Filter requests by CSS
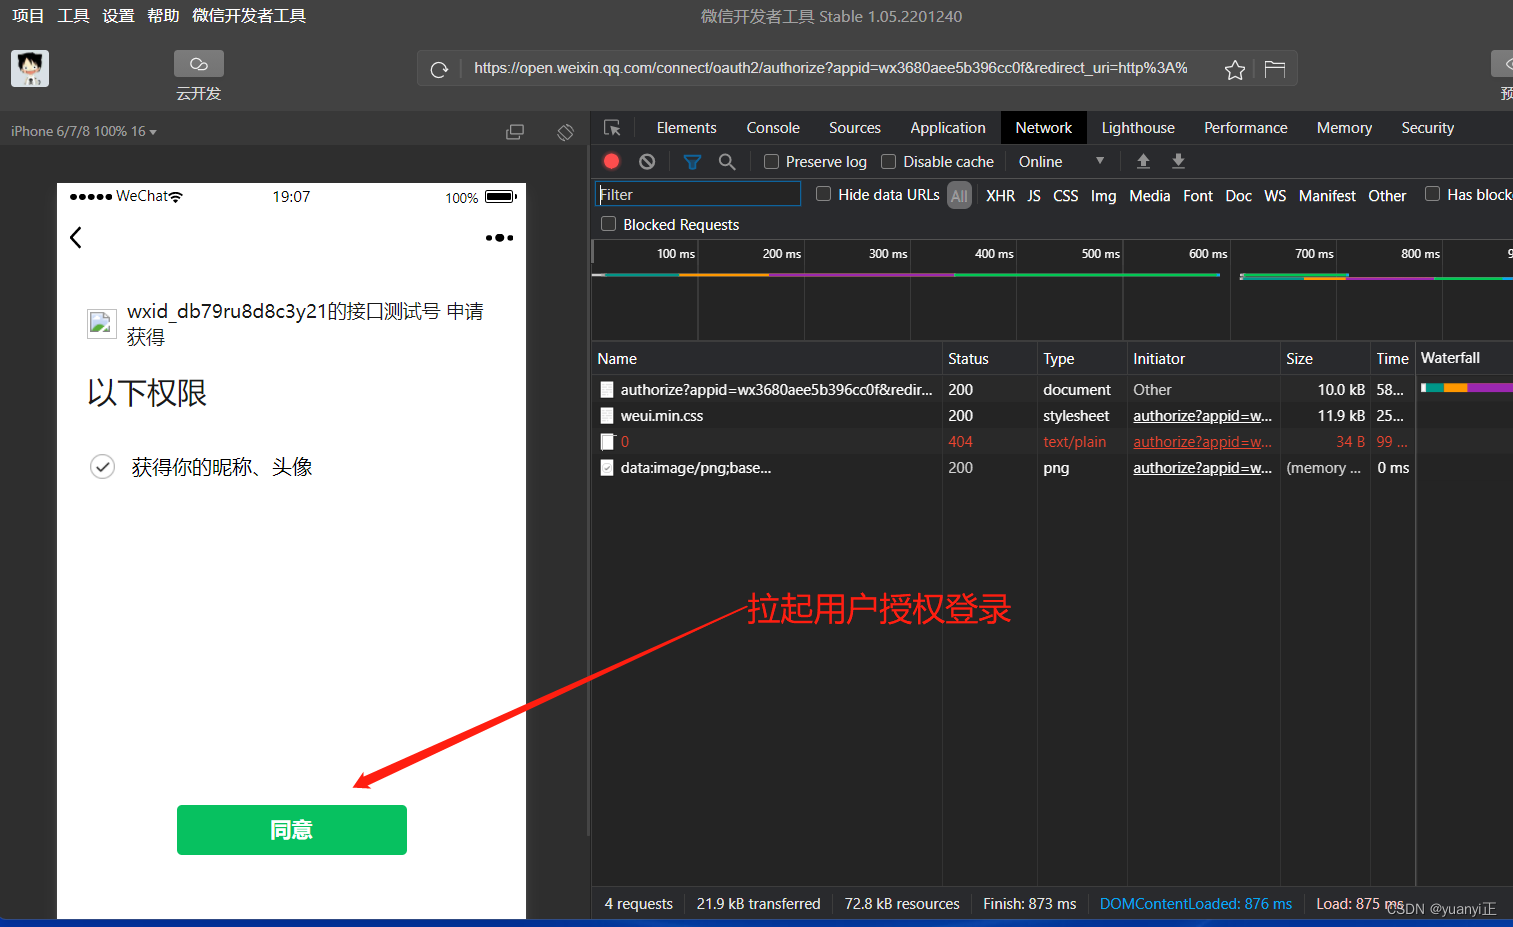The width and height of the screenshot is (1513, 927). (1066, 196)
